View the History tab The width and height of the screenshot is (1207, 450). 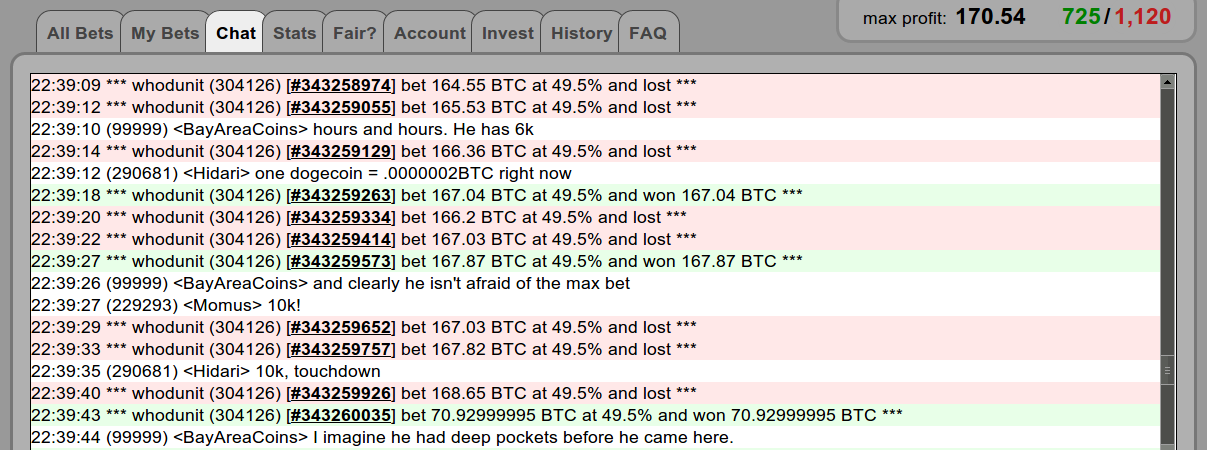pos(580,33)
